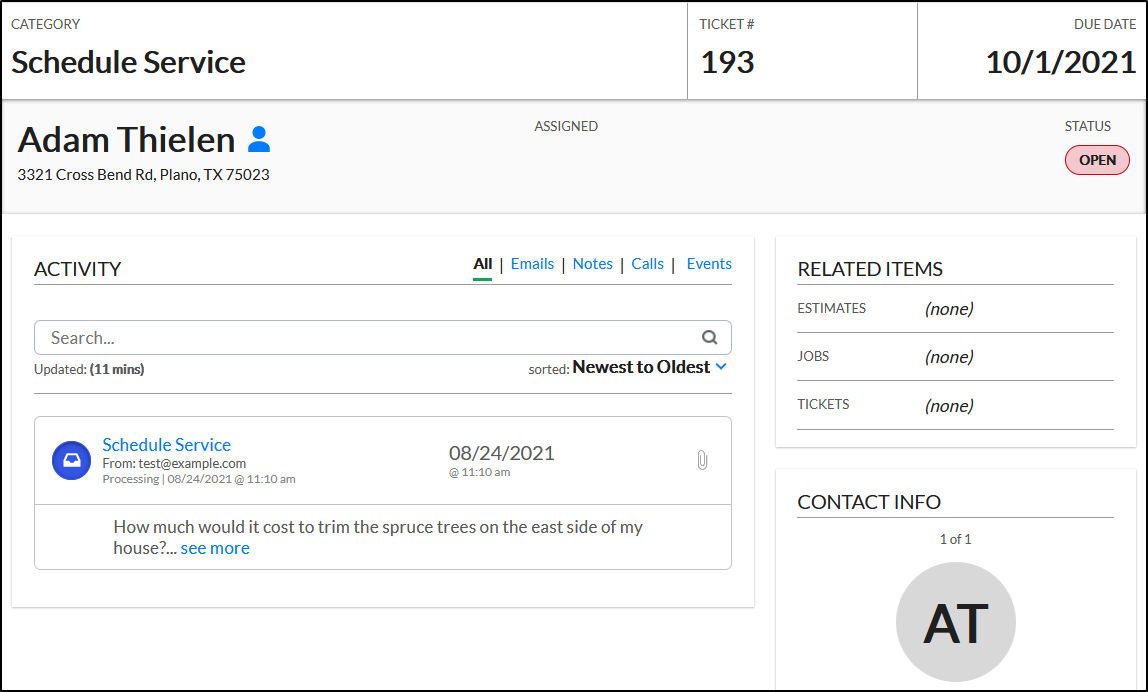Click the contact person icon beside Adam Thielen

259,139
